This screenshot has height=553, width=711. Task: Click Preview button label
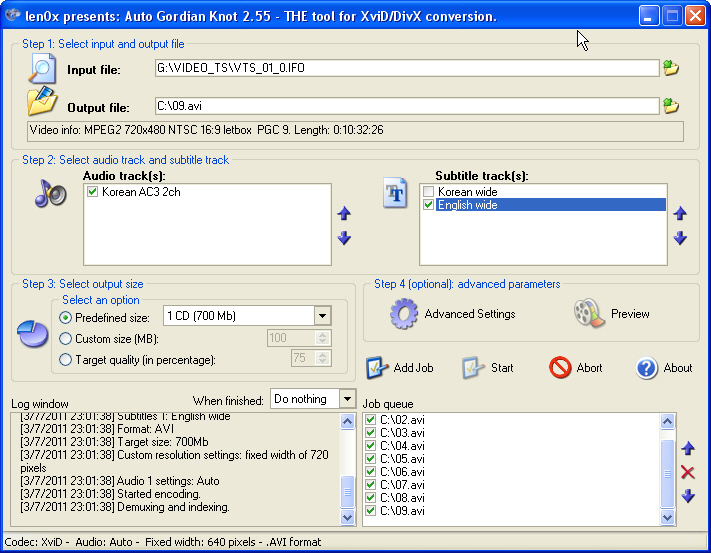click(x=630, y=314)
